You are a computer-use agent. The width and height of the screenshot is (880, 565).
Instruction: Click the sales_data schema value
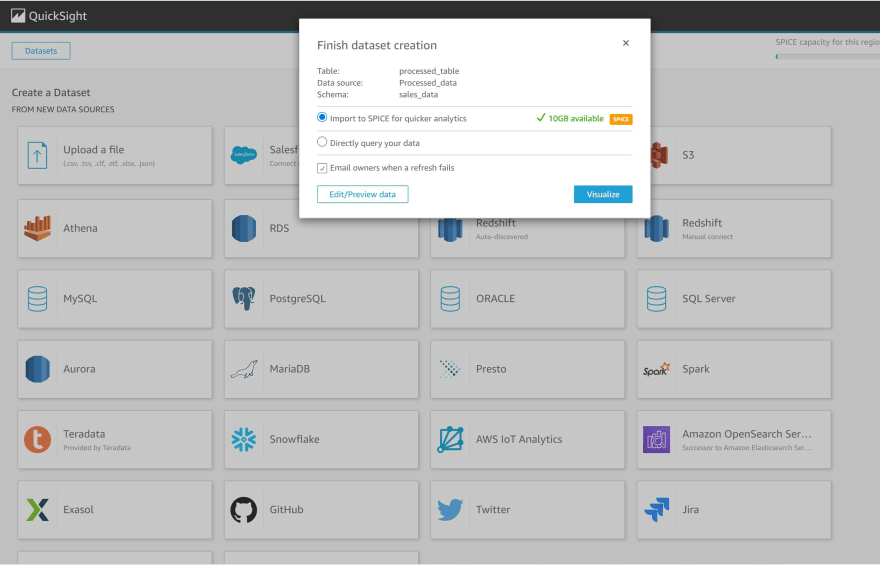(419, 95)
